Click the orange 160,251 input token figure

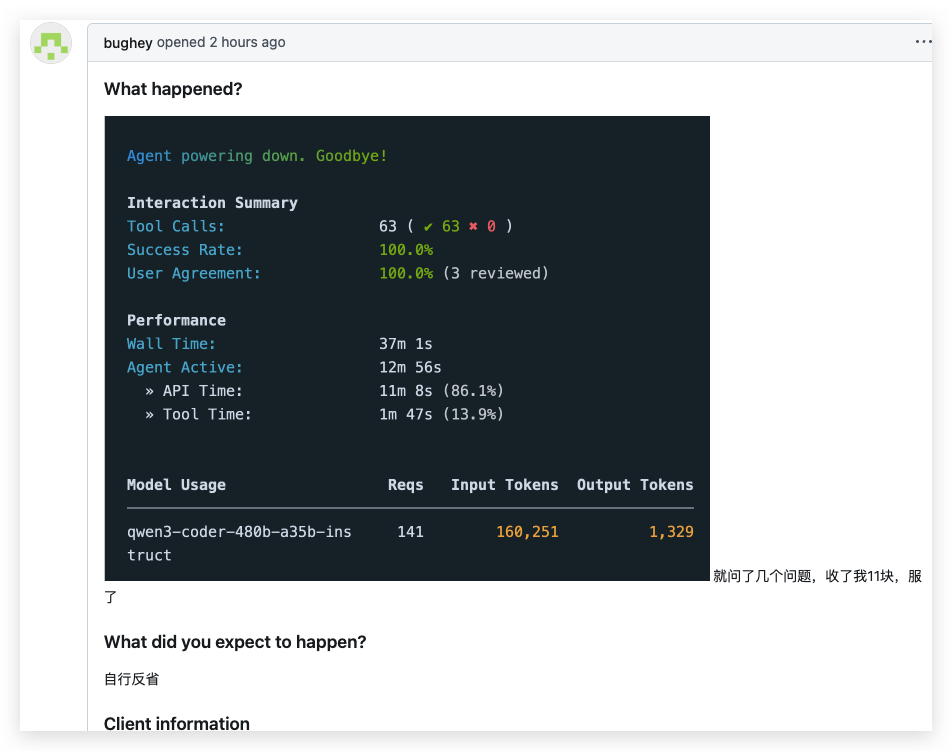coord(527,532)
